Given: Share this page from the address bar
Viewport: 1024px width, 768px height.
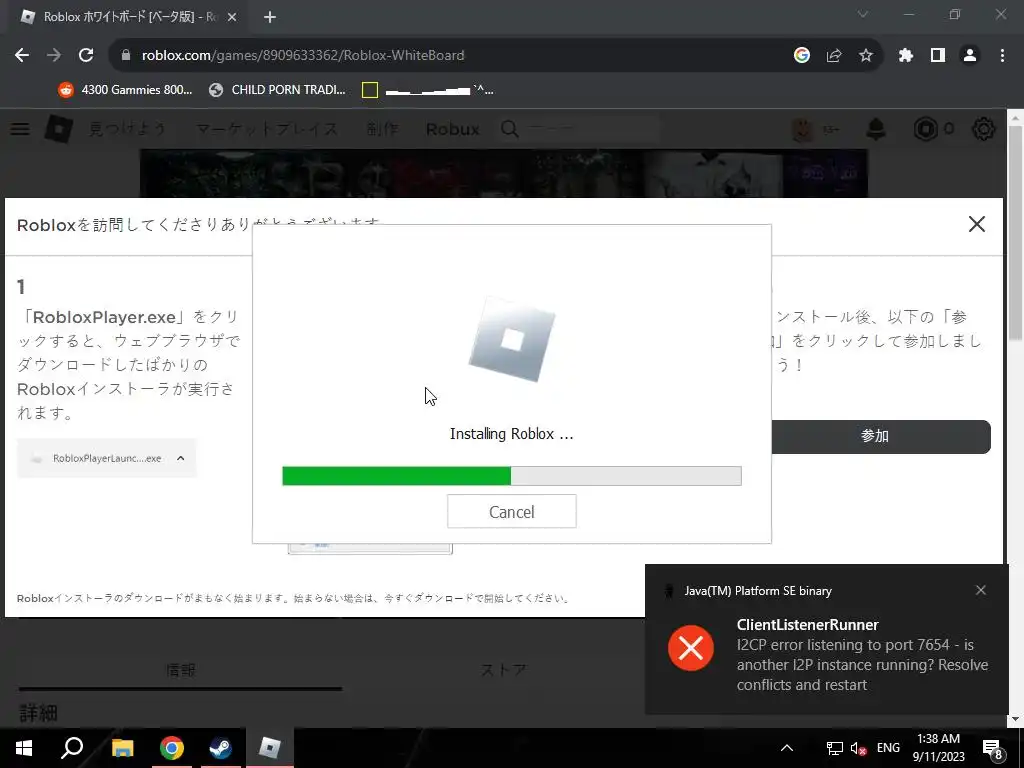Looking at the screenshot, I should coord(834,56).
